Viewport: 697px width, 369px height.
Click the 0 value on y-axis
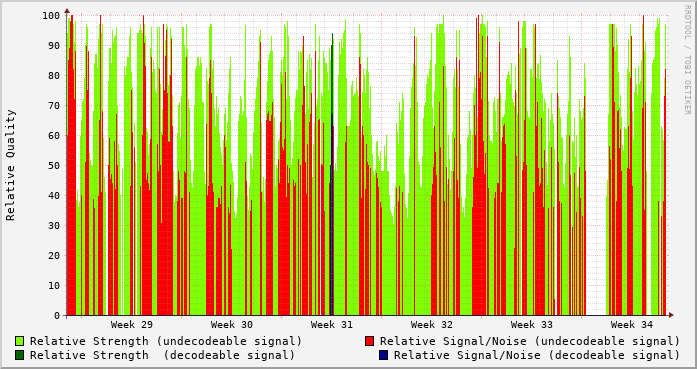[57, 316]
